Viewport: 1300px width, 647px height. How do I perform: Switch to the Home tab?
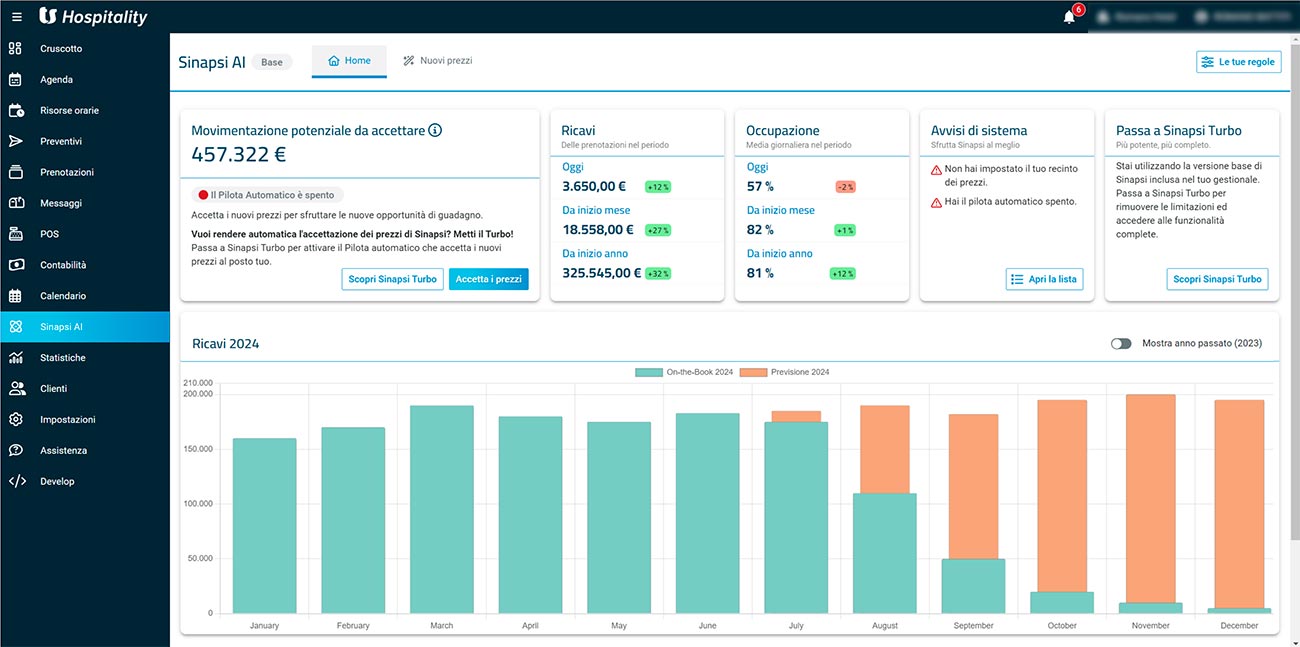[x=349, y=61]
